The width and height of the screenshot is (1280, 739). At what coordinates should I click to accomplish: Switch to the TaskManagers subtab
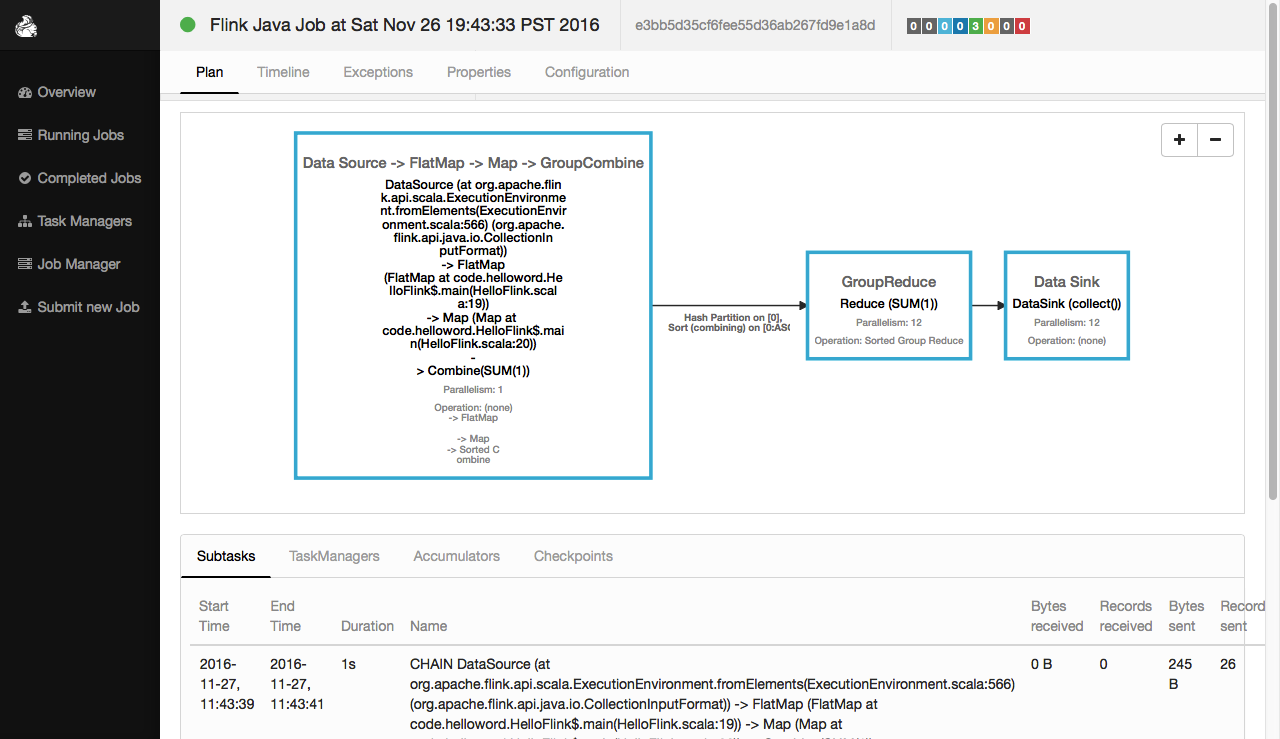(x=334, y=556)
